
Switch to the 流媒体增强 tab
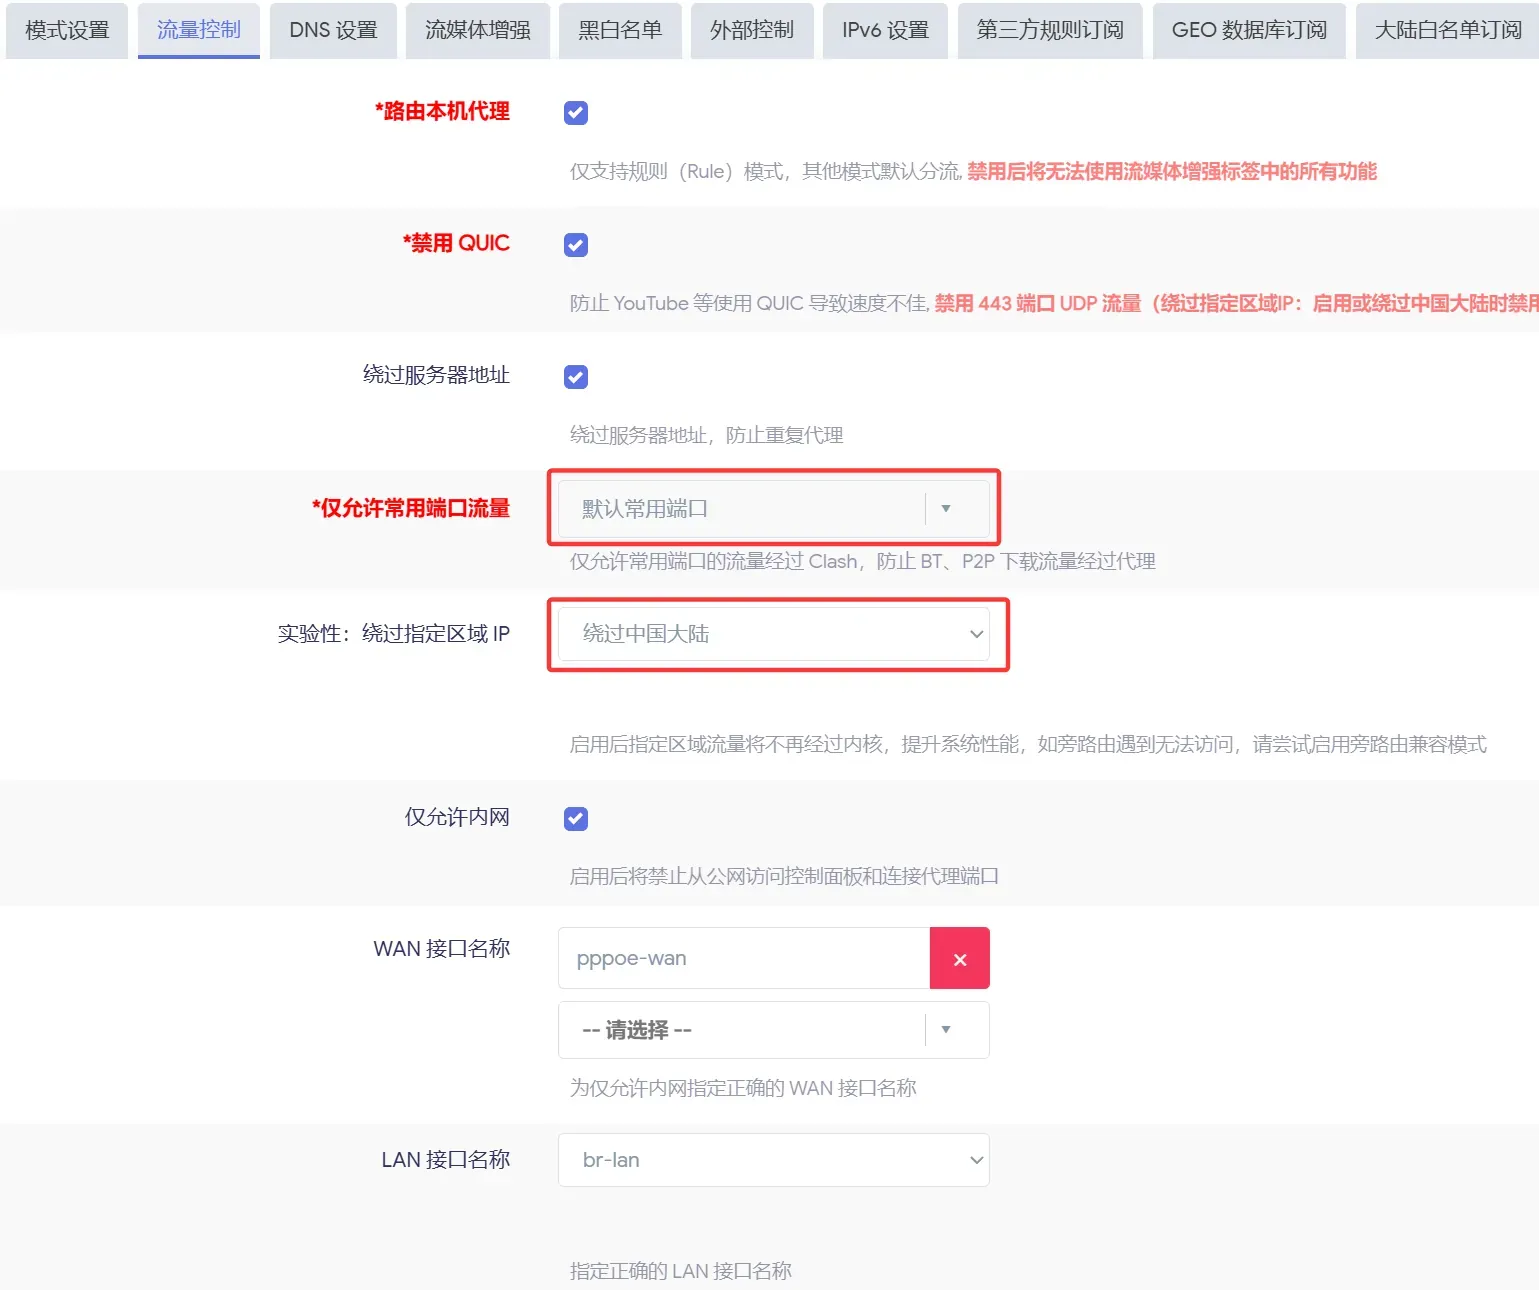[x=478, y=30]
